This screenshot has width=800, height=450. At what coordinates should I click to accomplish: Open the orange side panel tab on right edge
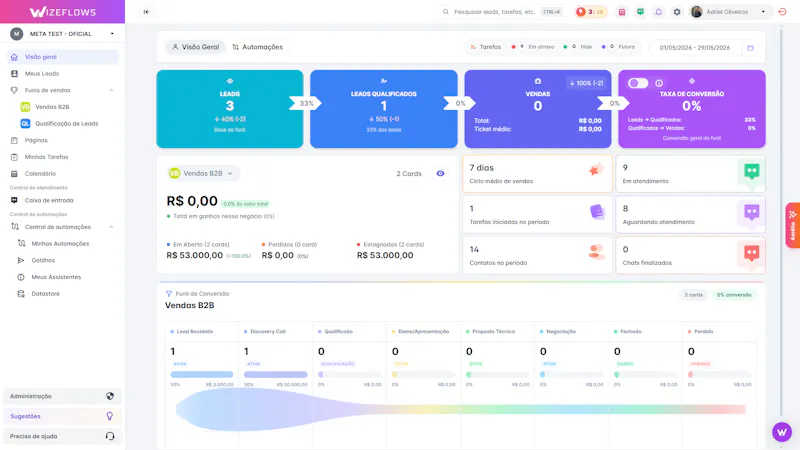792,226
